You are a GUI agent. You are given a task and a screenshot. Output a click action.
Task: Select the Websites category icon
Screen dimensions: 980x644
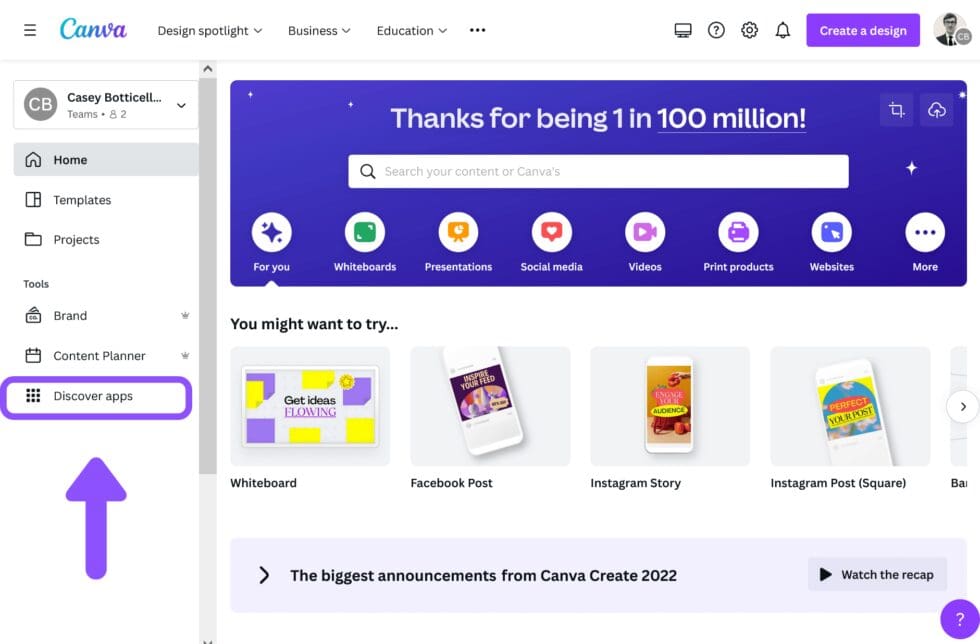coord(831,233)
